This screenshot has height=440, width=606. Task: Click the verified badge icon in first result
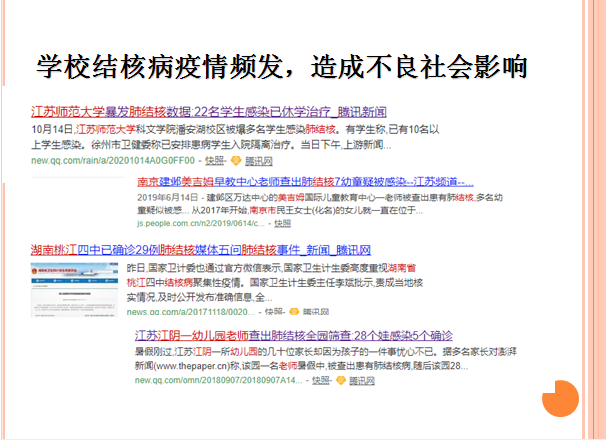(236, 160)
